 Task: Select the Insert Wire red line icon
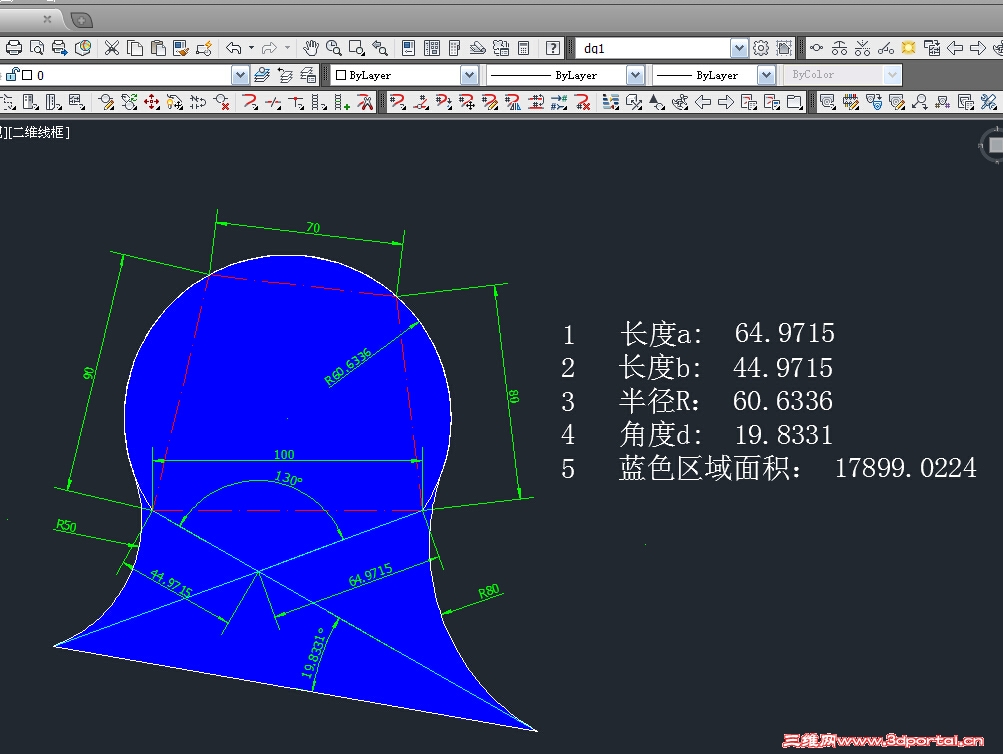[250, 102]
